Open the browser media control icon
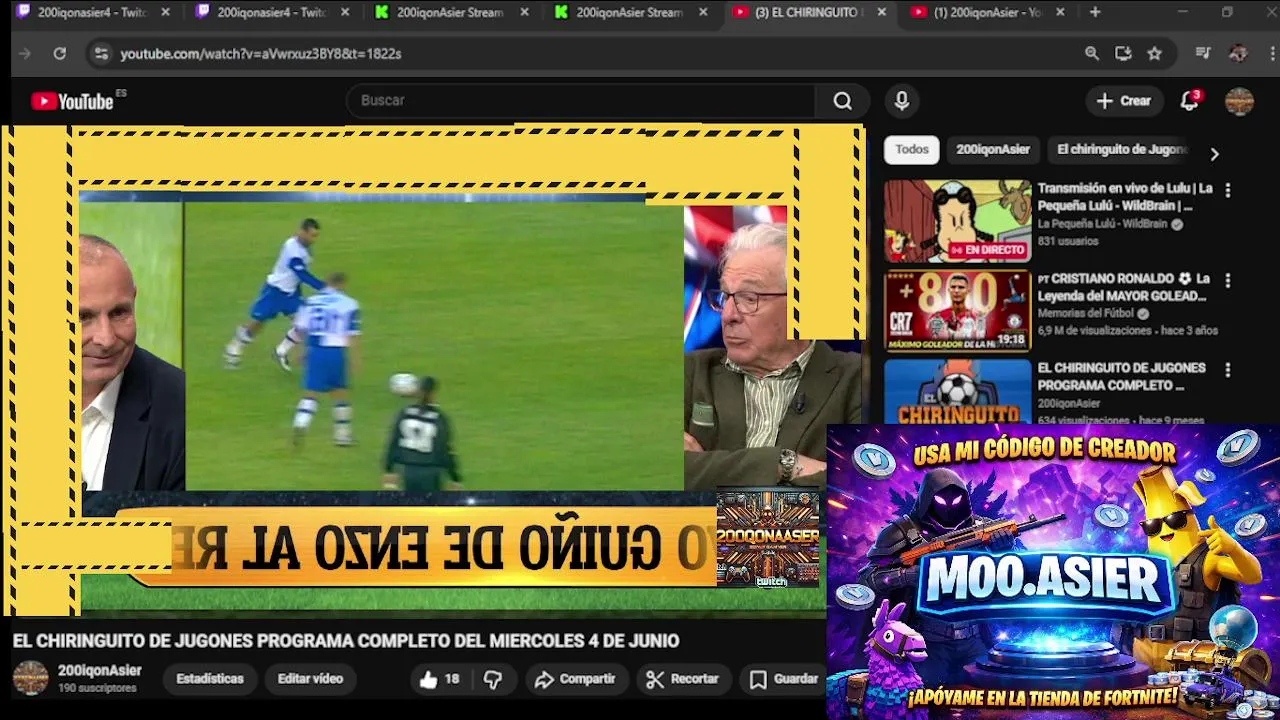 pos(1203,54)
